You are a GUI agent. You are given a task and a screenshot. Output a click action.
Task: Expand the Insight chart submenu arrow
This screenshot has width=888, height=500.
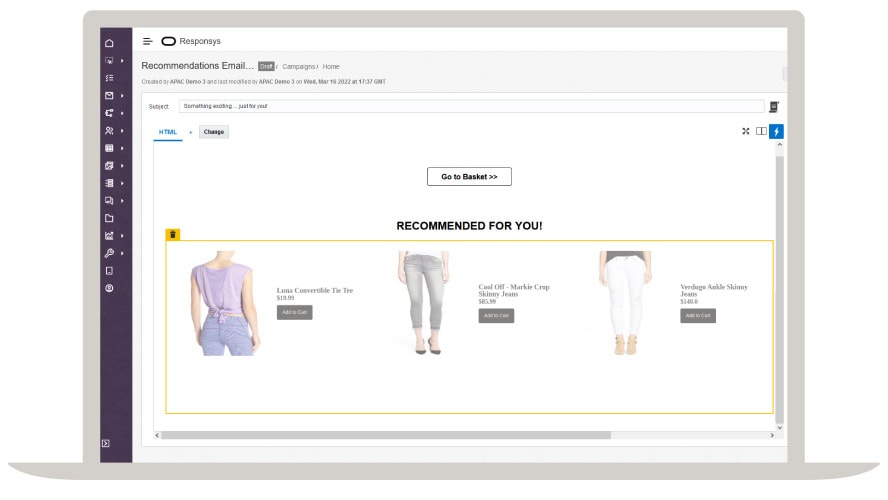point(122,236)
